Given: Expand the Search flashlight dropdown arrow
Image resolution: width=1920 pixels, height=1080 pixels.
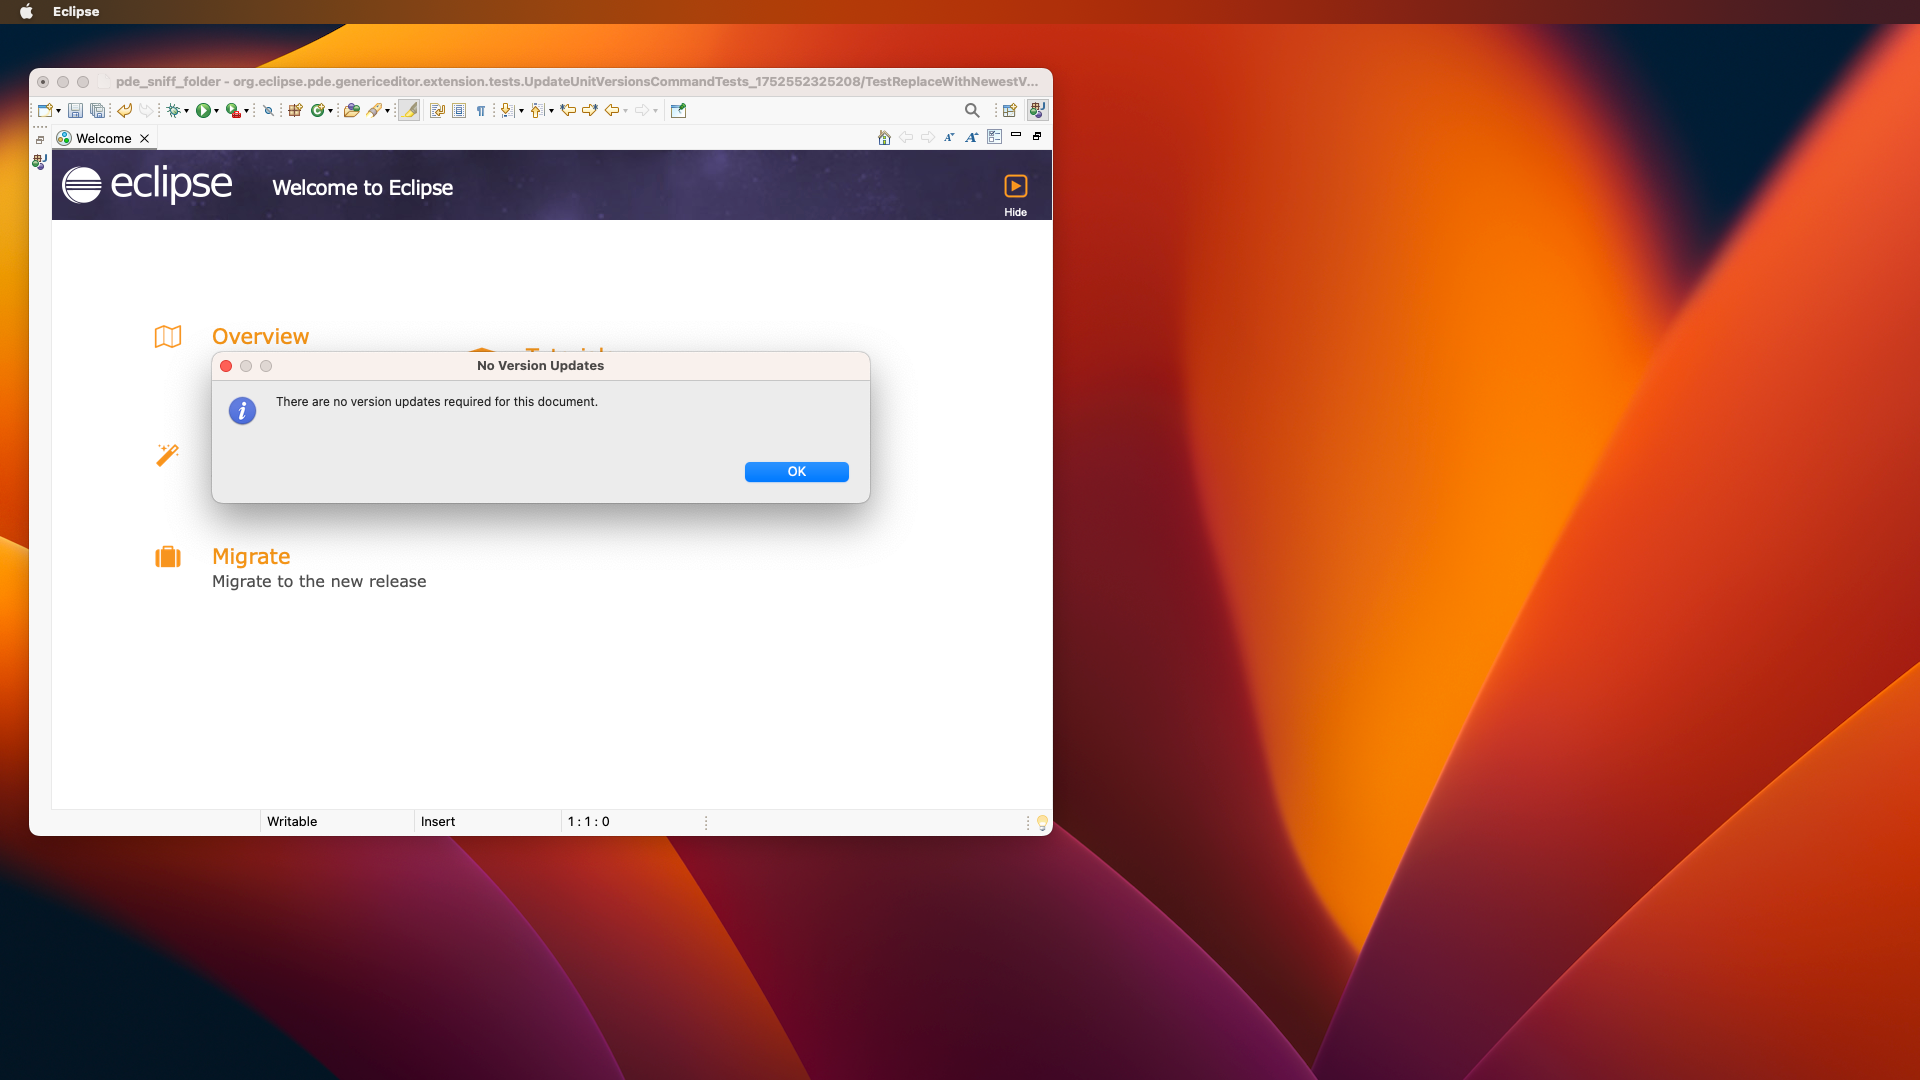Looking at the screenshot, I should [387, 111].
